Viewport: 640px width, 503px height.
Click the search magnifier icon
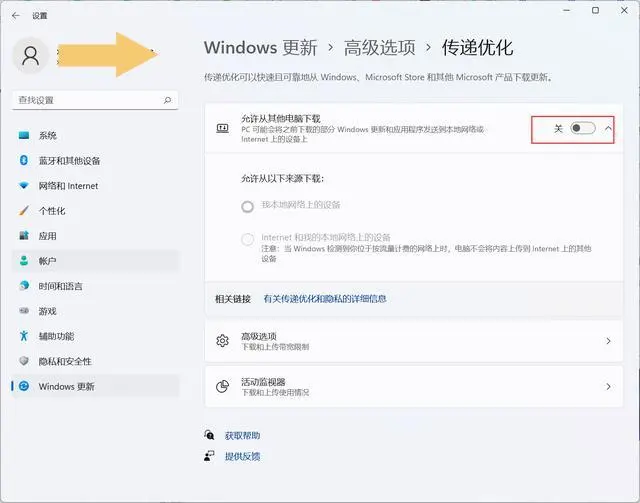[x=167, y=100]
